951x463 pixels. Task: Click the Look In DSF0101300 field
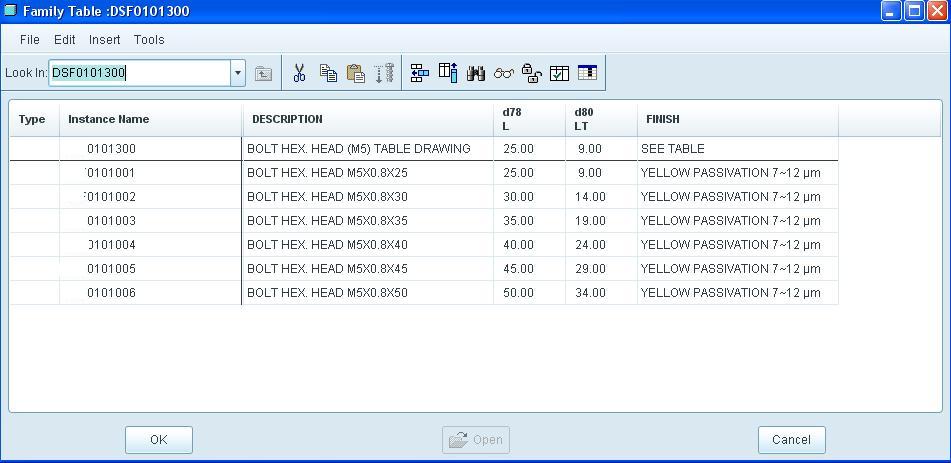click(x=139, y=73)
